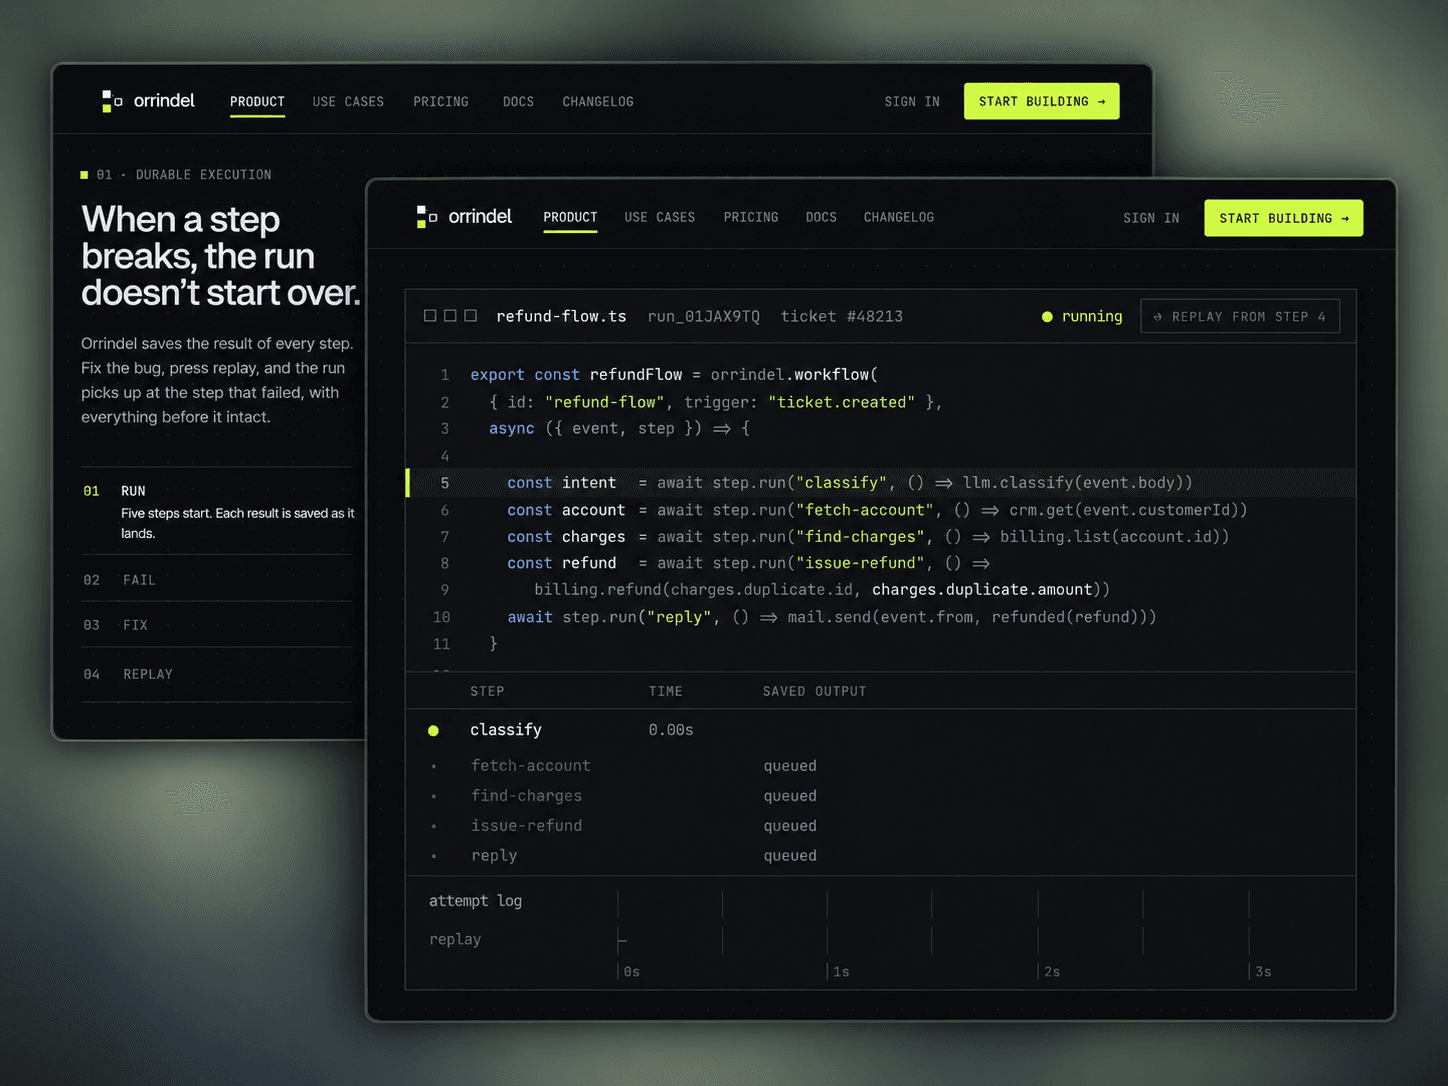The height and width of the screenshot is (1086, 1448).
Task: Select the find-charges step row
Action: (880, 796)
